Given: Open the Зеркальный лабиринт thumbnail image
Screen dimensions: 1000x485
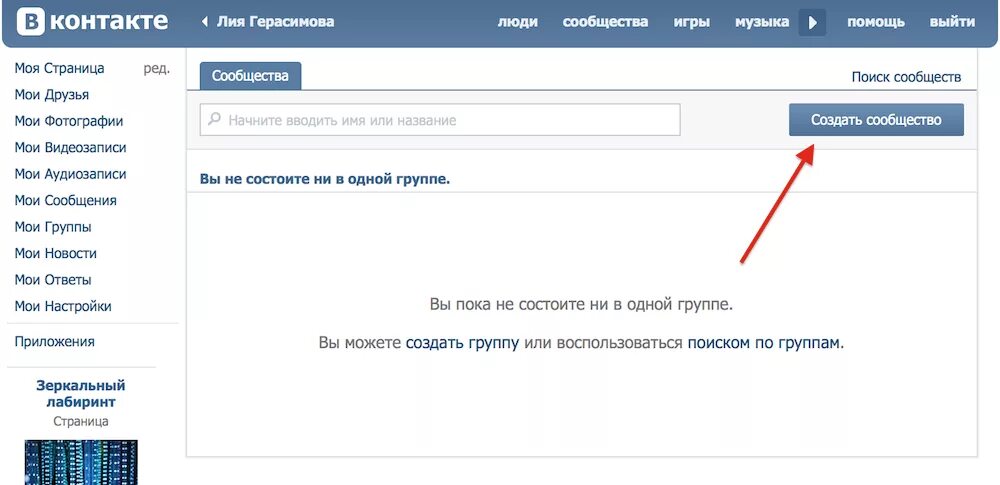Looking at the screenshot, I should click(81, 462).
